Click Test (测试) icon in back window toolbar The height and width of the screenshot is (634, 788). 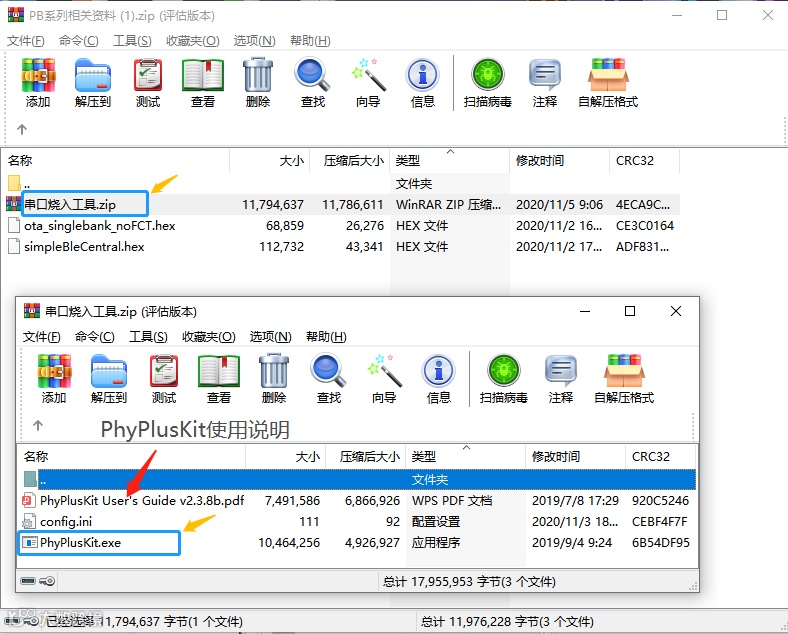(x=148, y=83)
